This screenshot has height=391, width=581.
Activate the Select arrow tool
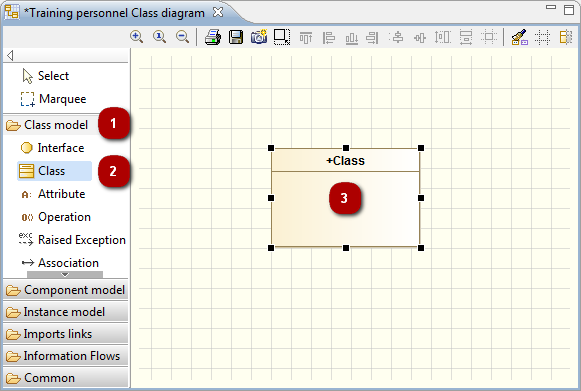(46, 76)
